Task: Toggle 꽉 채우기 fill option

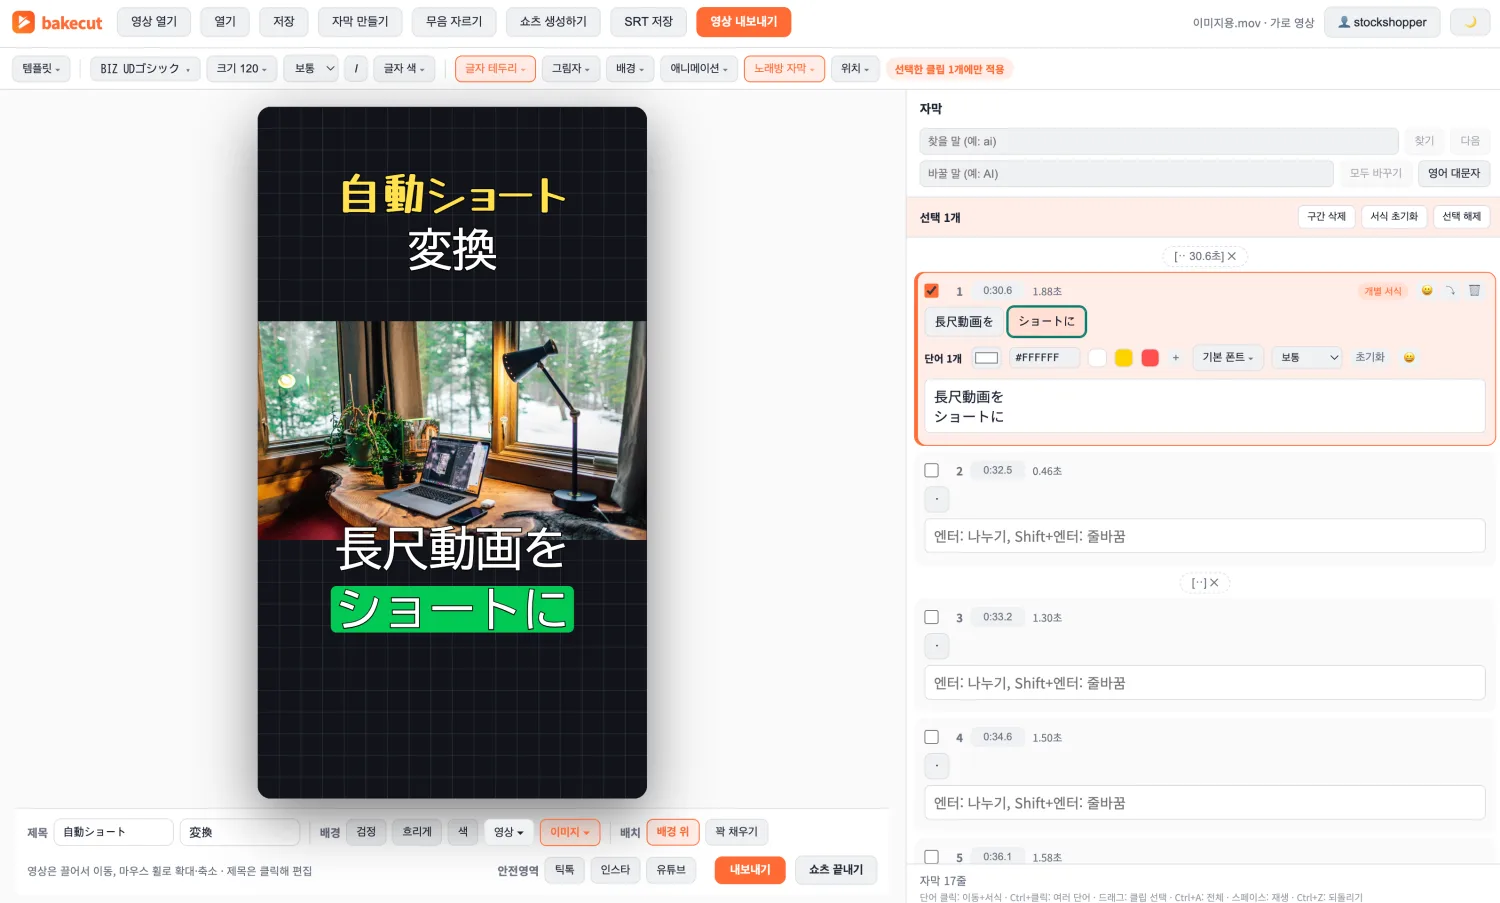Action: [x=736, y=832]
